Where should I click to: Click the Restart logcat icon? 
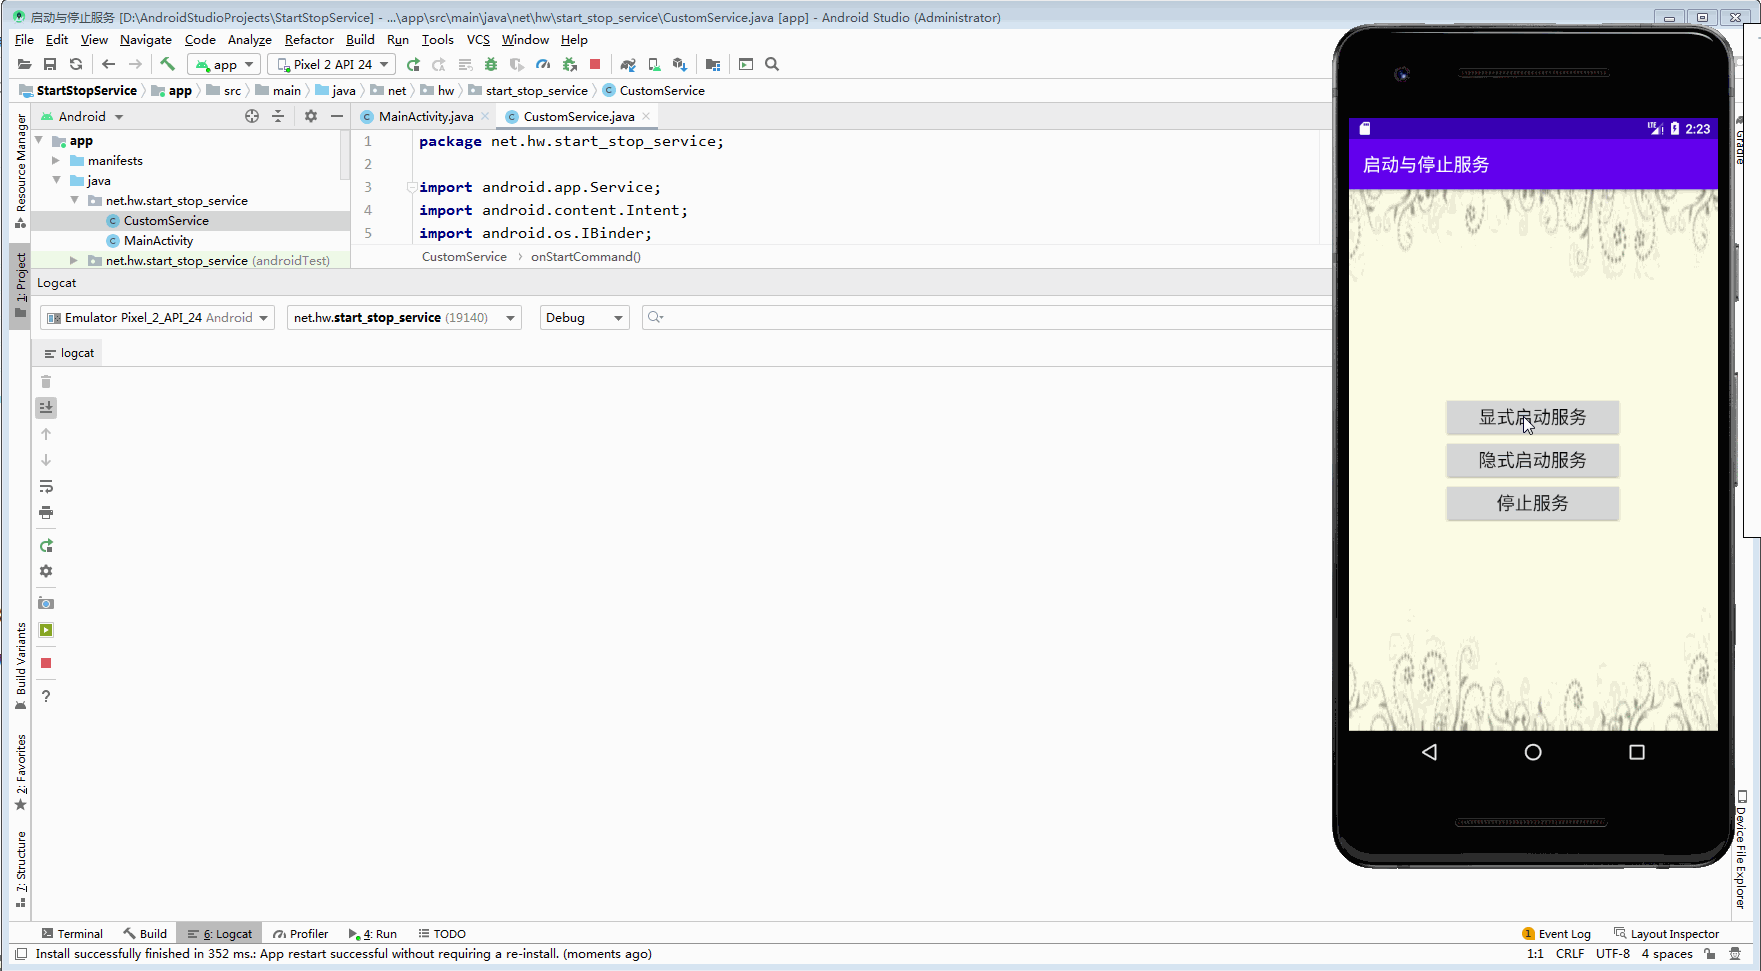tap(46, 546)
